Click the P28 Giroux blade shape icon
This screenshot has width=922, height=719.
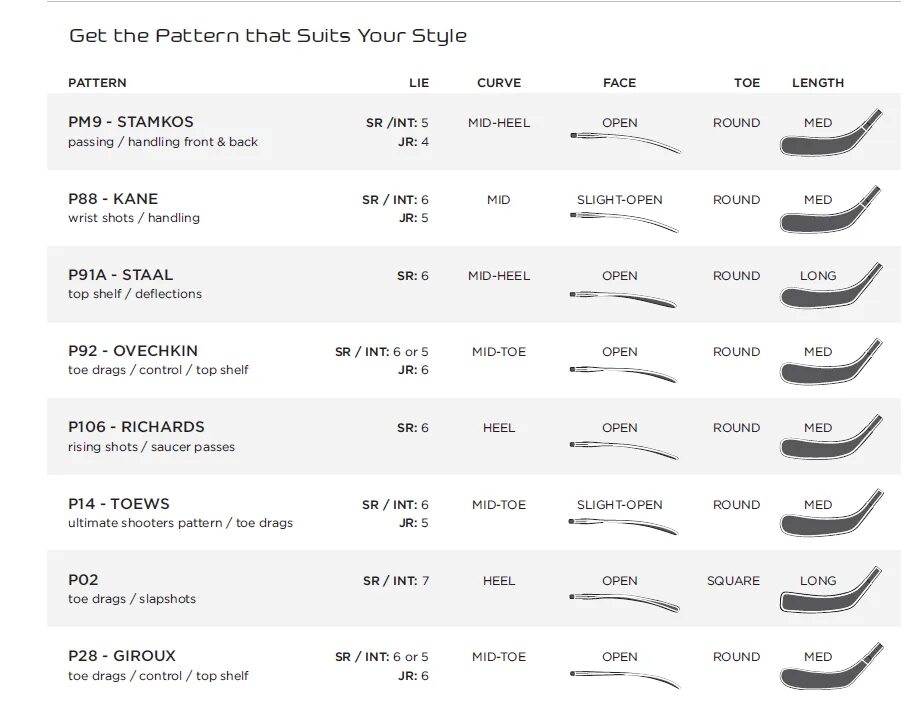(831, 669)
